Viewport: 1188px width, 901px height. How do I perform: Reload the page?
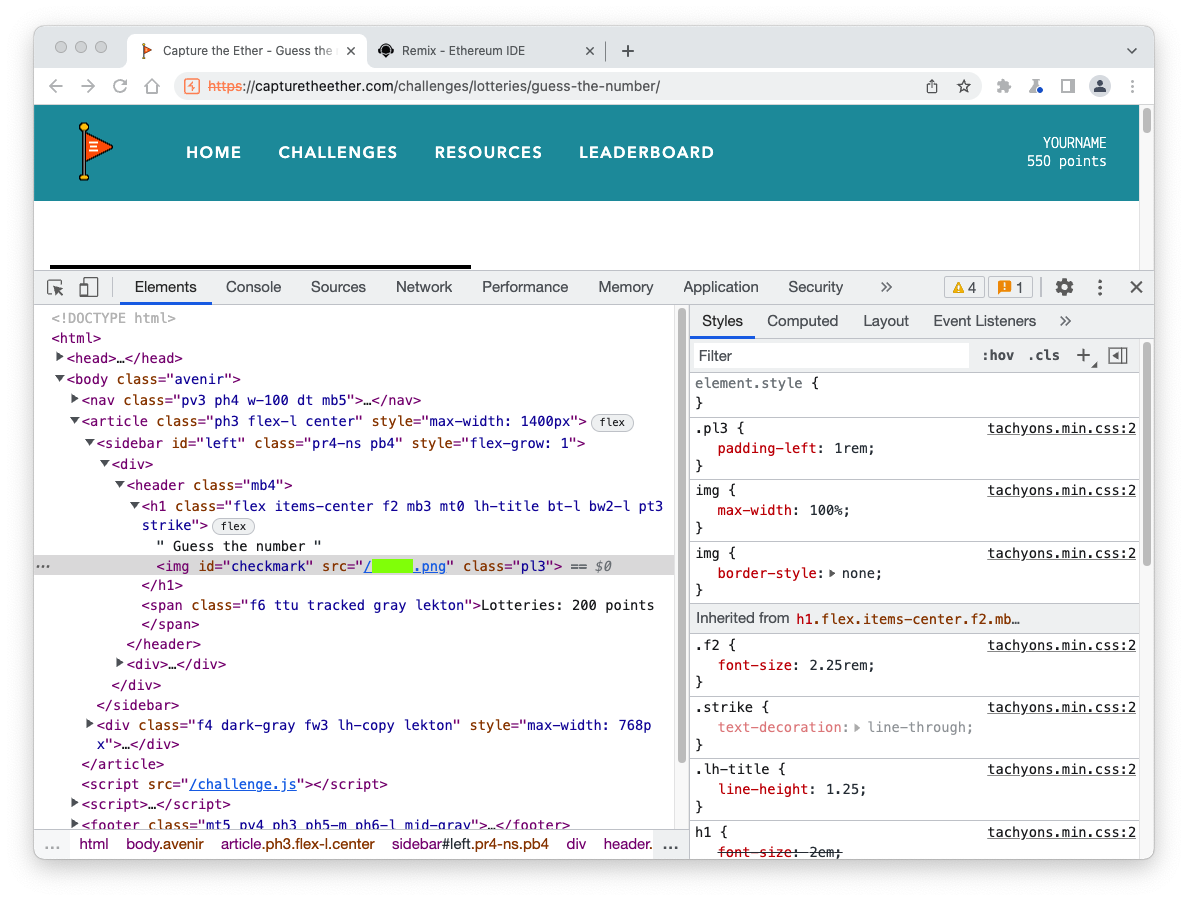click(x=120, y=86)
